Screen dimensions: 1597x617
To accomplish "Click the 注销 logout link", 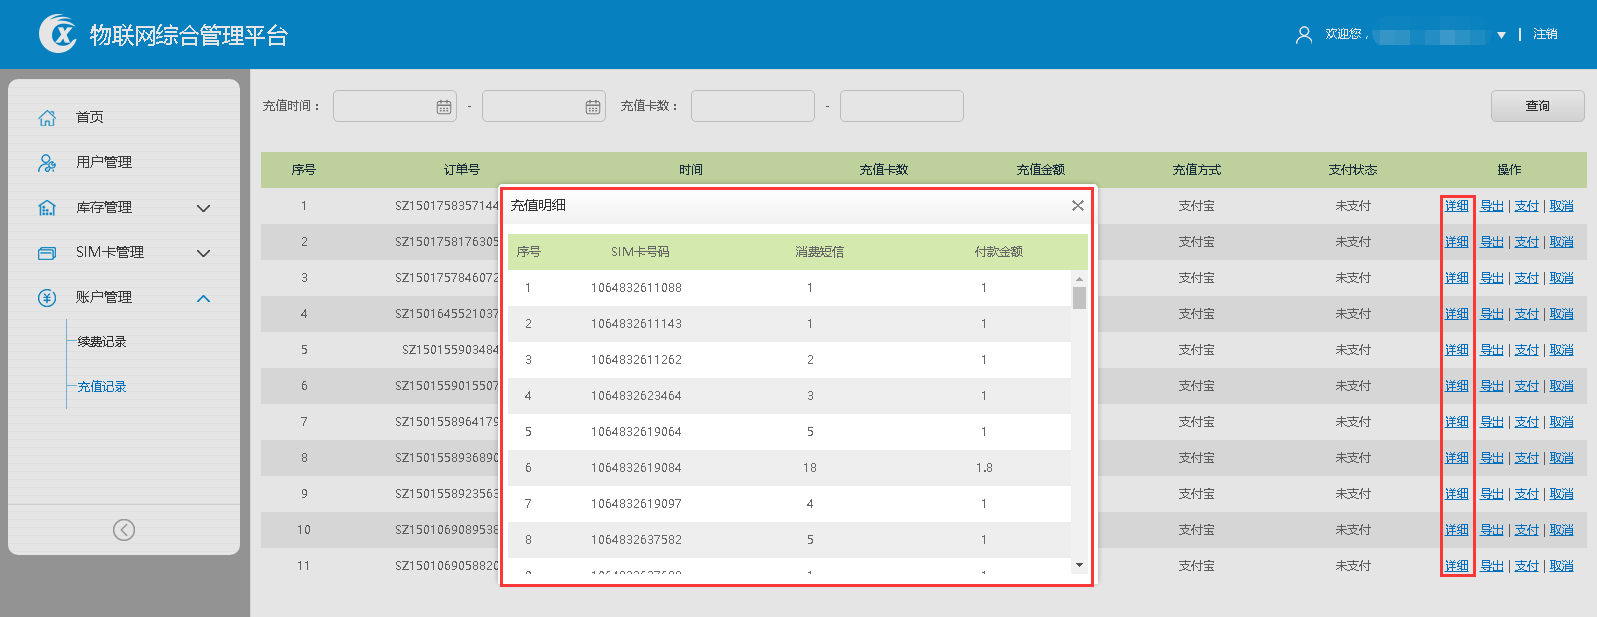I will coord(1545,34).
